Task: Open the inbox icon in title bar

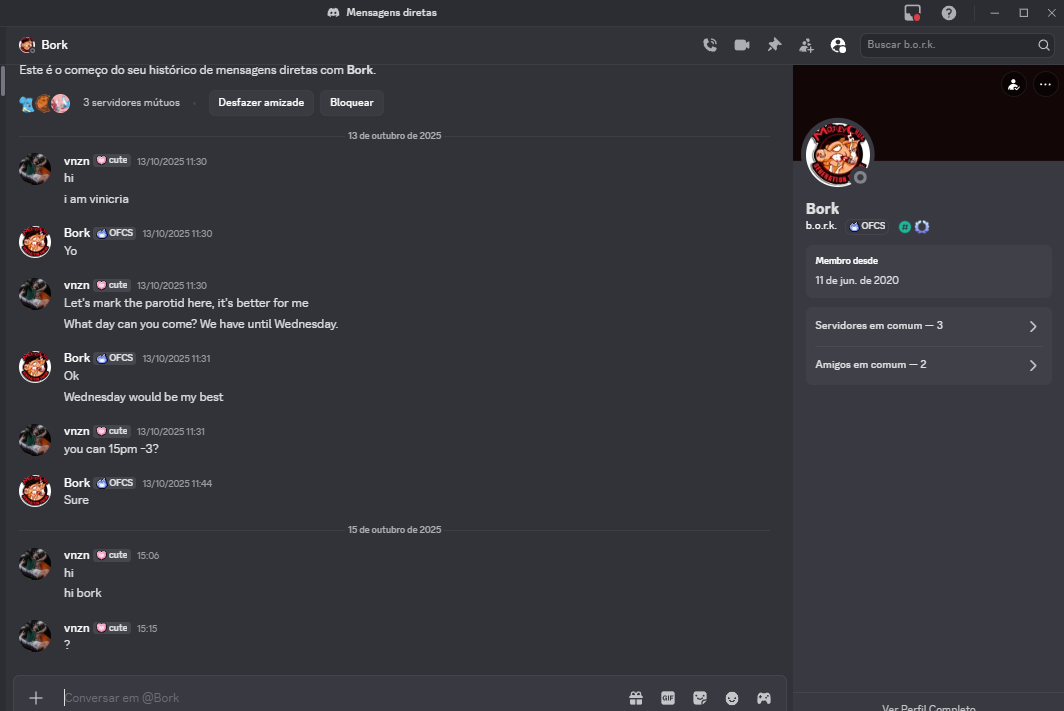Action: tap(913, 13)
